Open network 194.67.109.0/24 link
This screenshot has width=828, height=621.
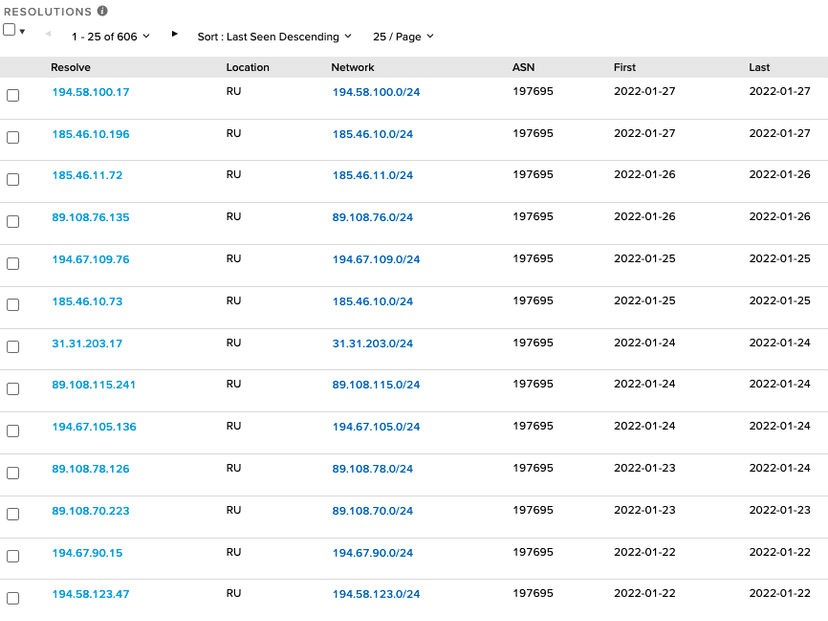376,259
